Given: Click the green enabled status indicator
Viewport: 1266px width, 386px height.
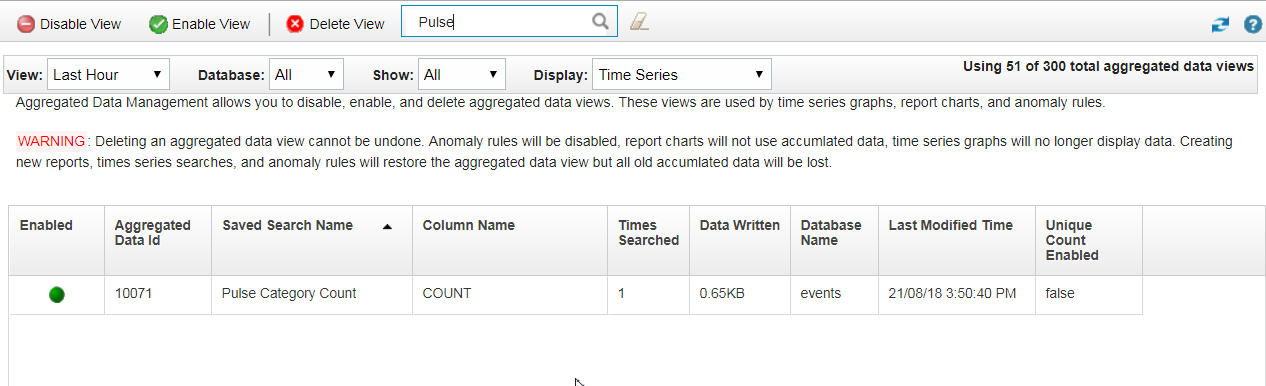Looking at the screenshot, I should (x=57, y=295).
